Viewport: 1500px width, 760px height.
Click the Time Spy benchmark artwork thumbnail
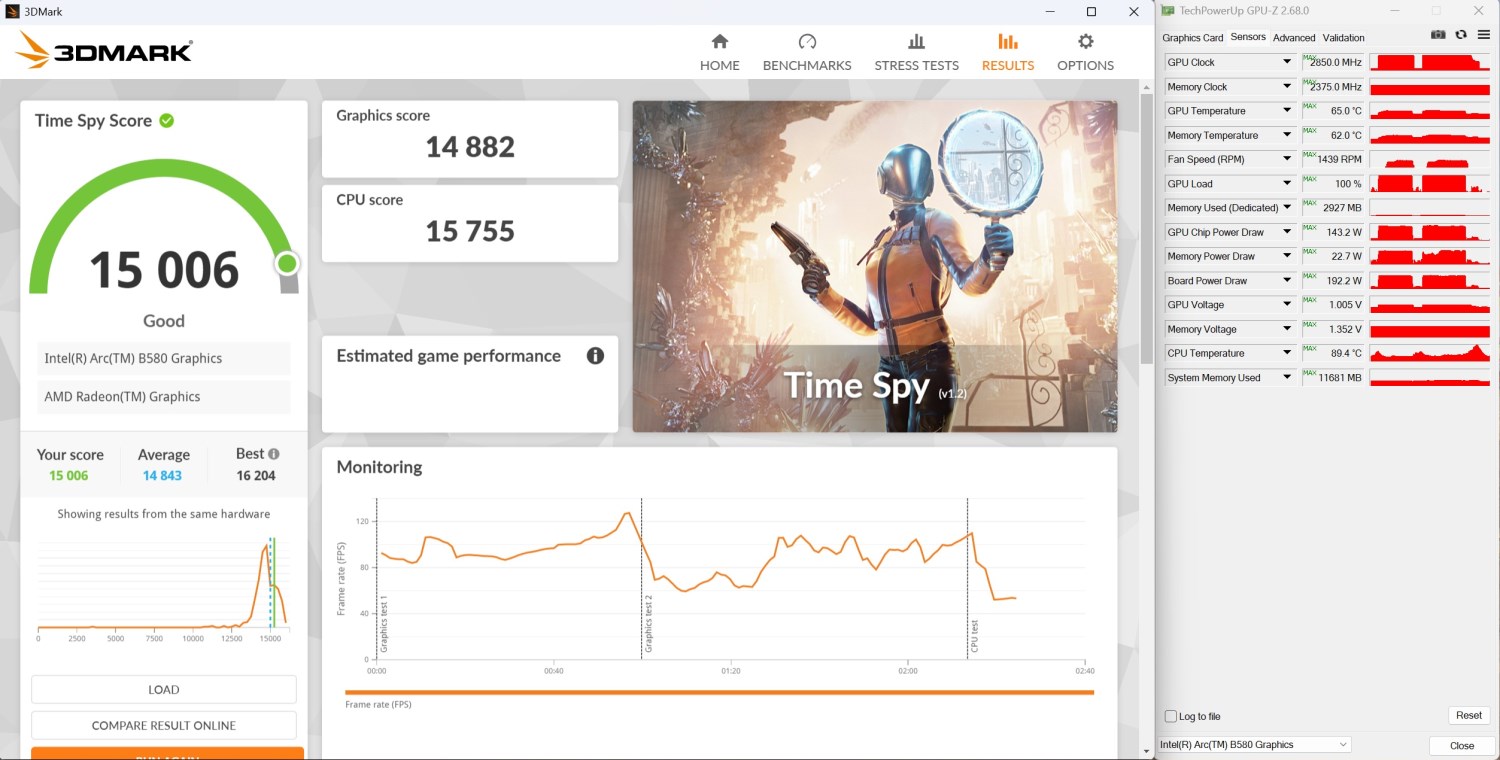875,266
